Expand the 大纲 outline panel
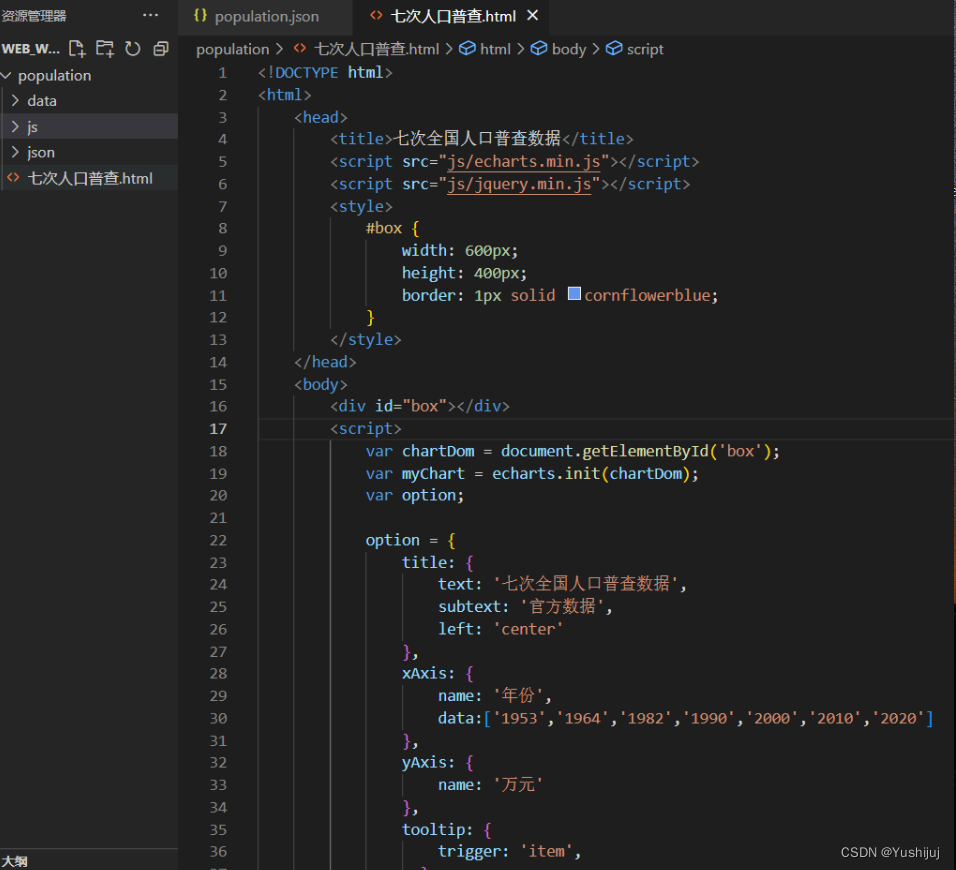The image size is (956, 870). pos(15,861)
